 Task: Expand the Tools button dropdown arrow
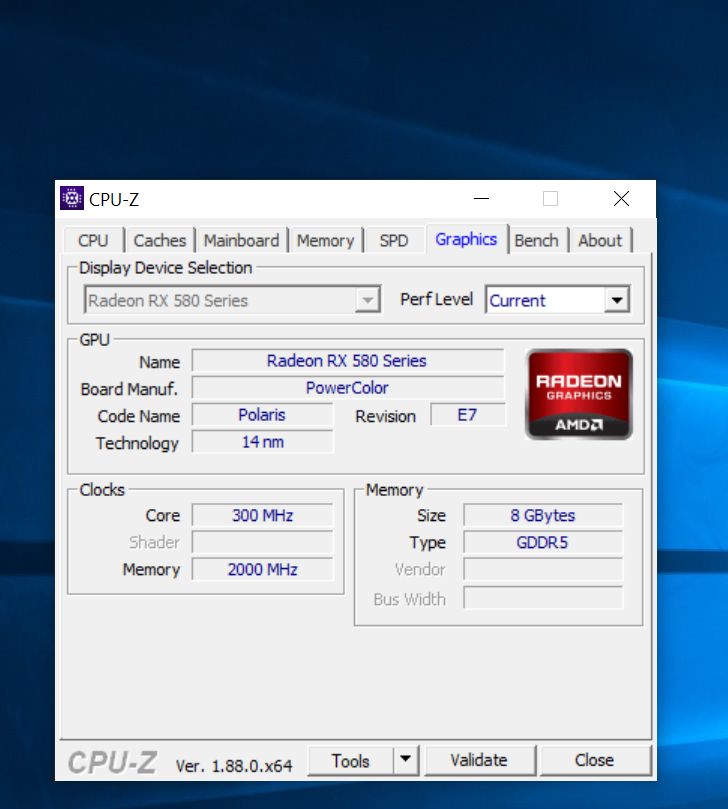406,759
